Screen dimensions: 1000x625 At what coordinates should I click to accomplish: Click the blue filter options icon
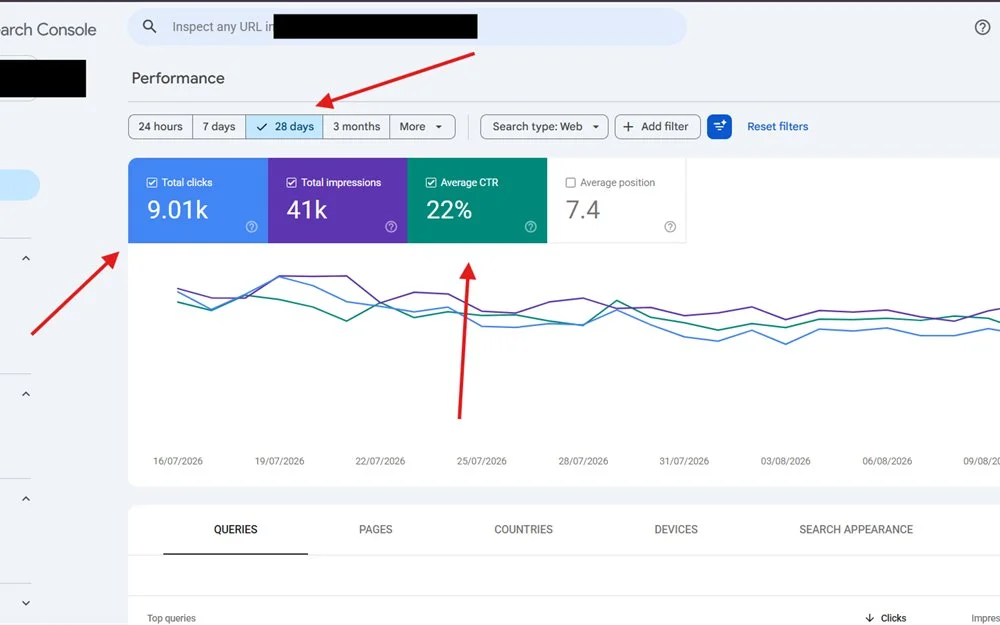[719, 126]
